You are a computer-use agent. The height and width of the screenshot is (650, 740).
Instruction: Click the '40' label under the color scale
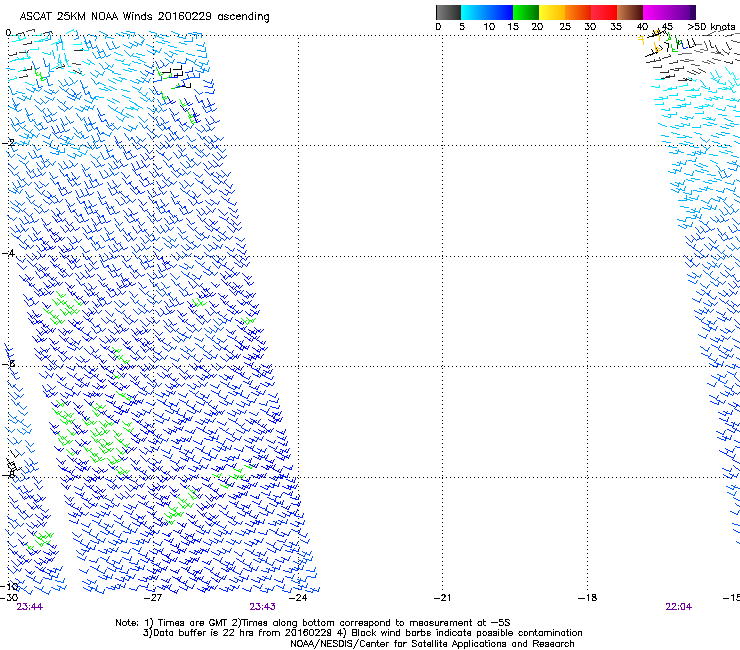coord(642,27)
